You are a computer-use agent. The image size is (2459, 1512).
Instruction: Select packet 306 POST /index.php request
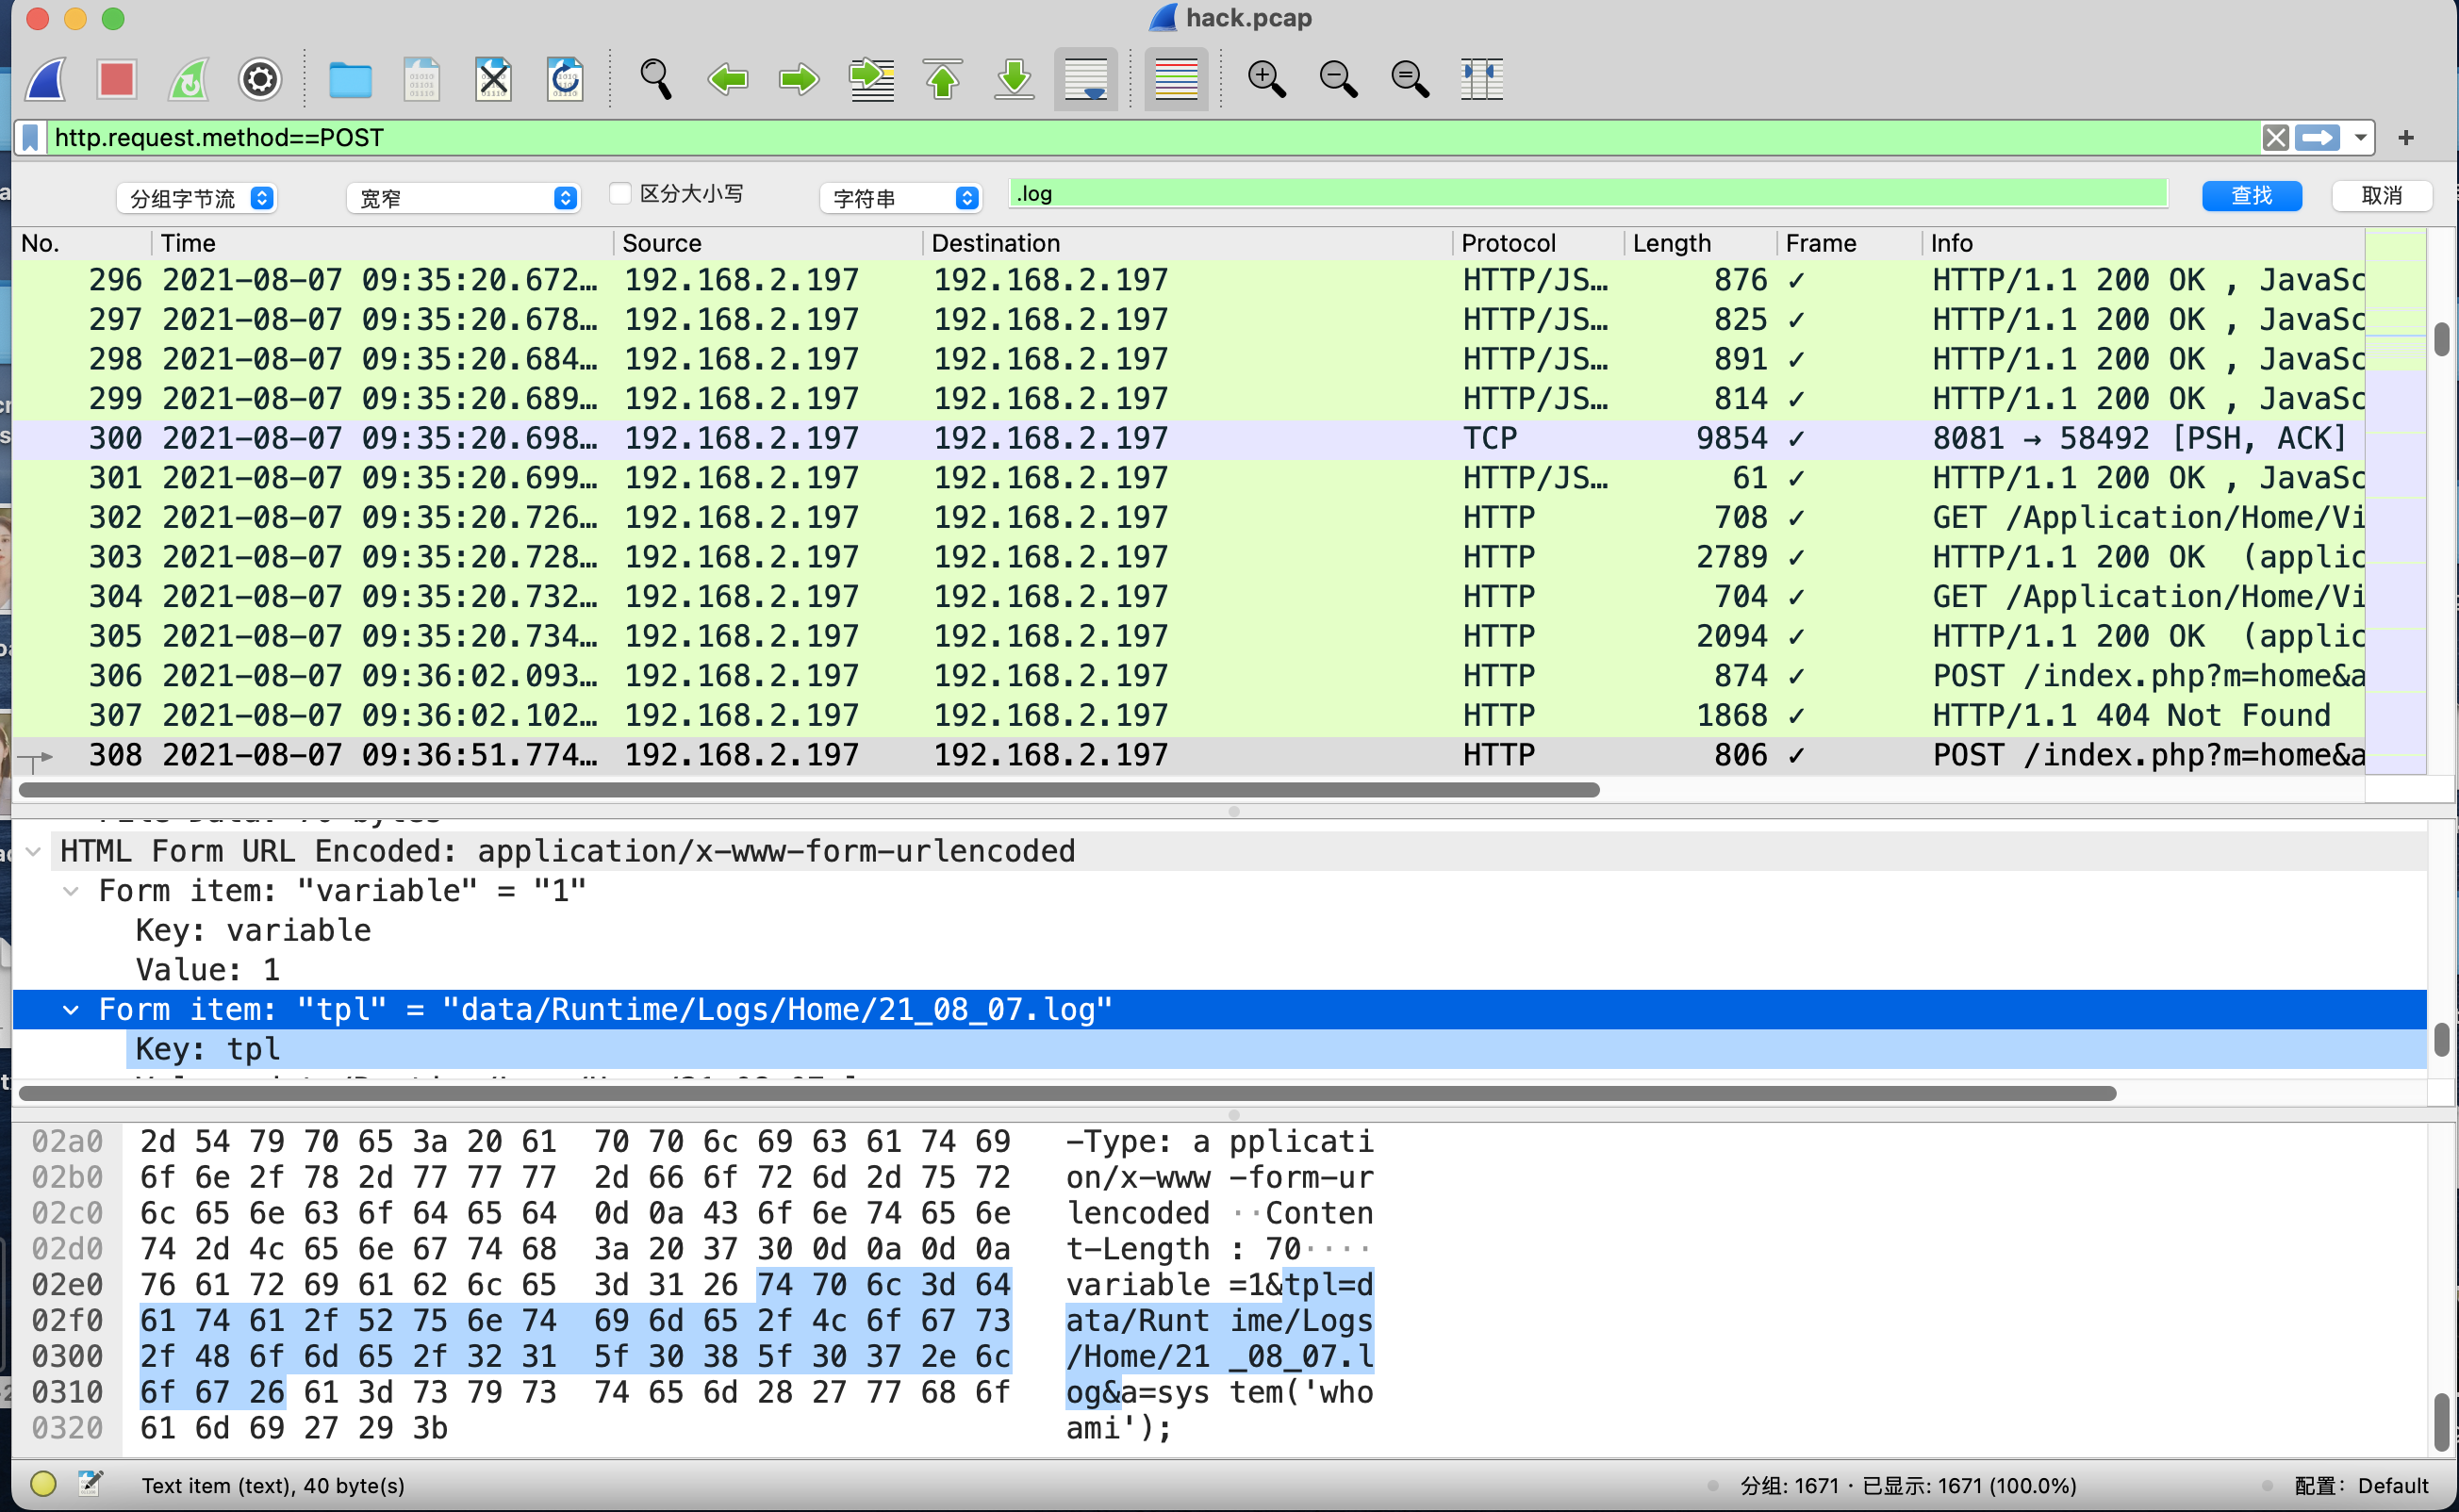1188,676
